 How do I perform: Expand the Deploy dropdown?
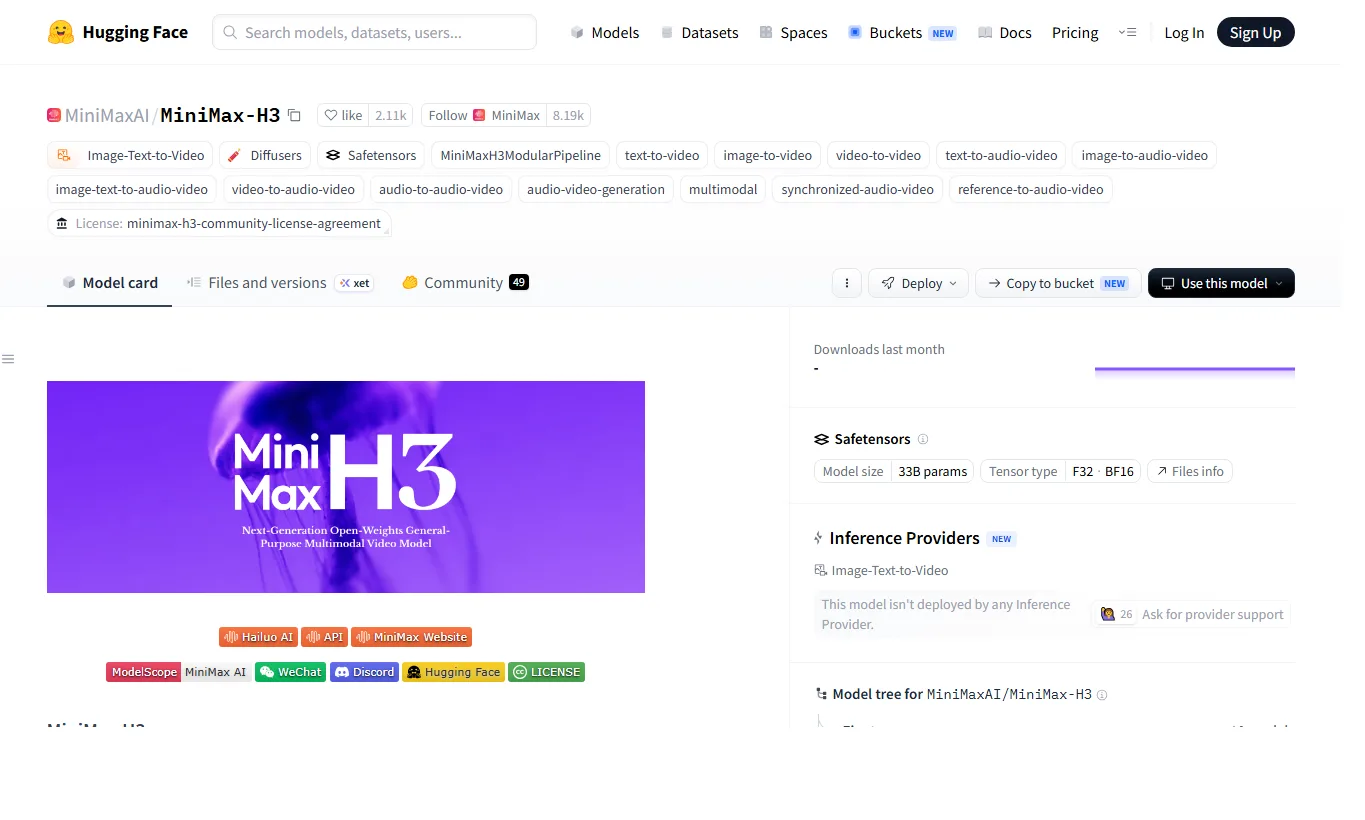[x=918, y=283]
